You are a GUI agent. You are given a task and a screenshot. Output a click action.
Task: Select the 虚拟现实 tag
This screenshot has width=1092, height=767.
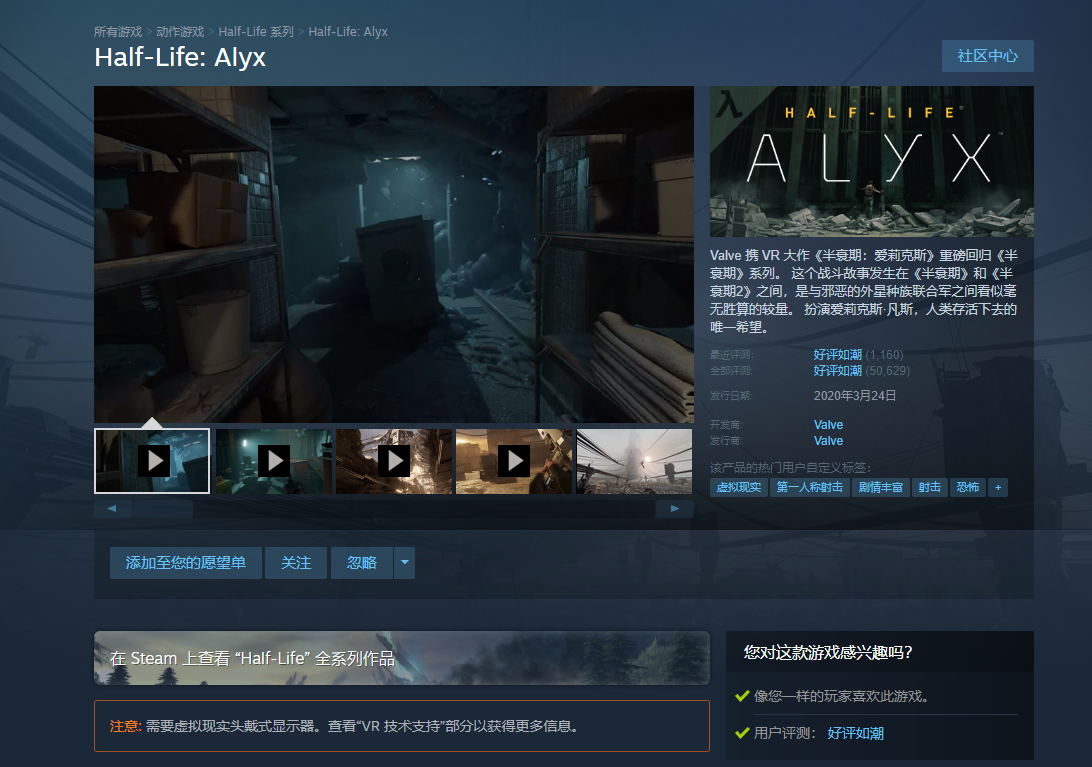point(739,488)
